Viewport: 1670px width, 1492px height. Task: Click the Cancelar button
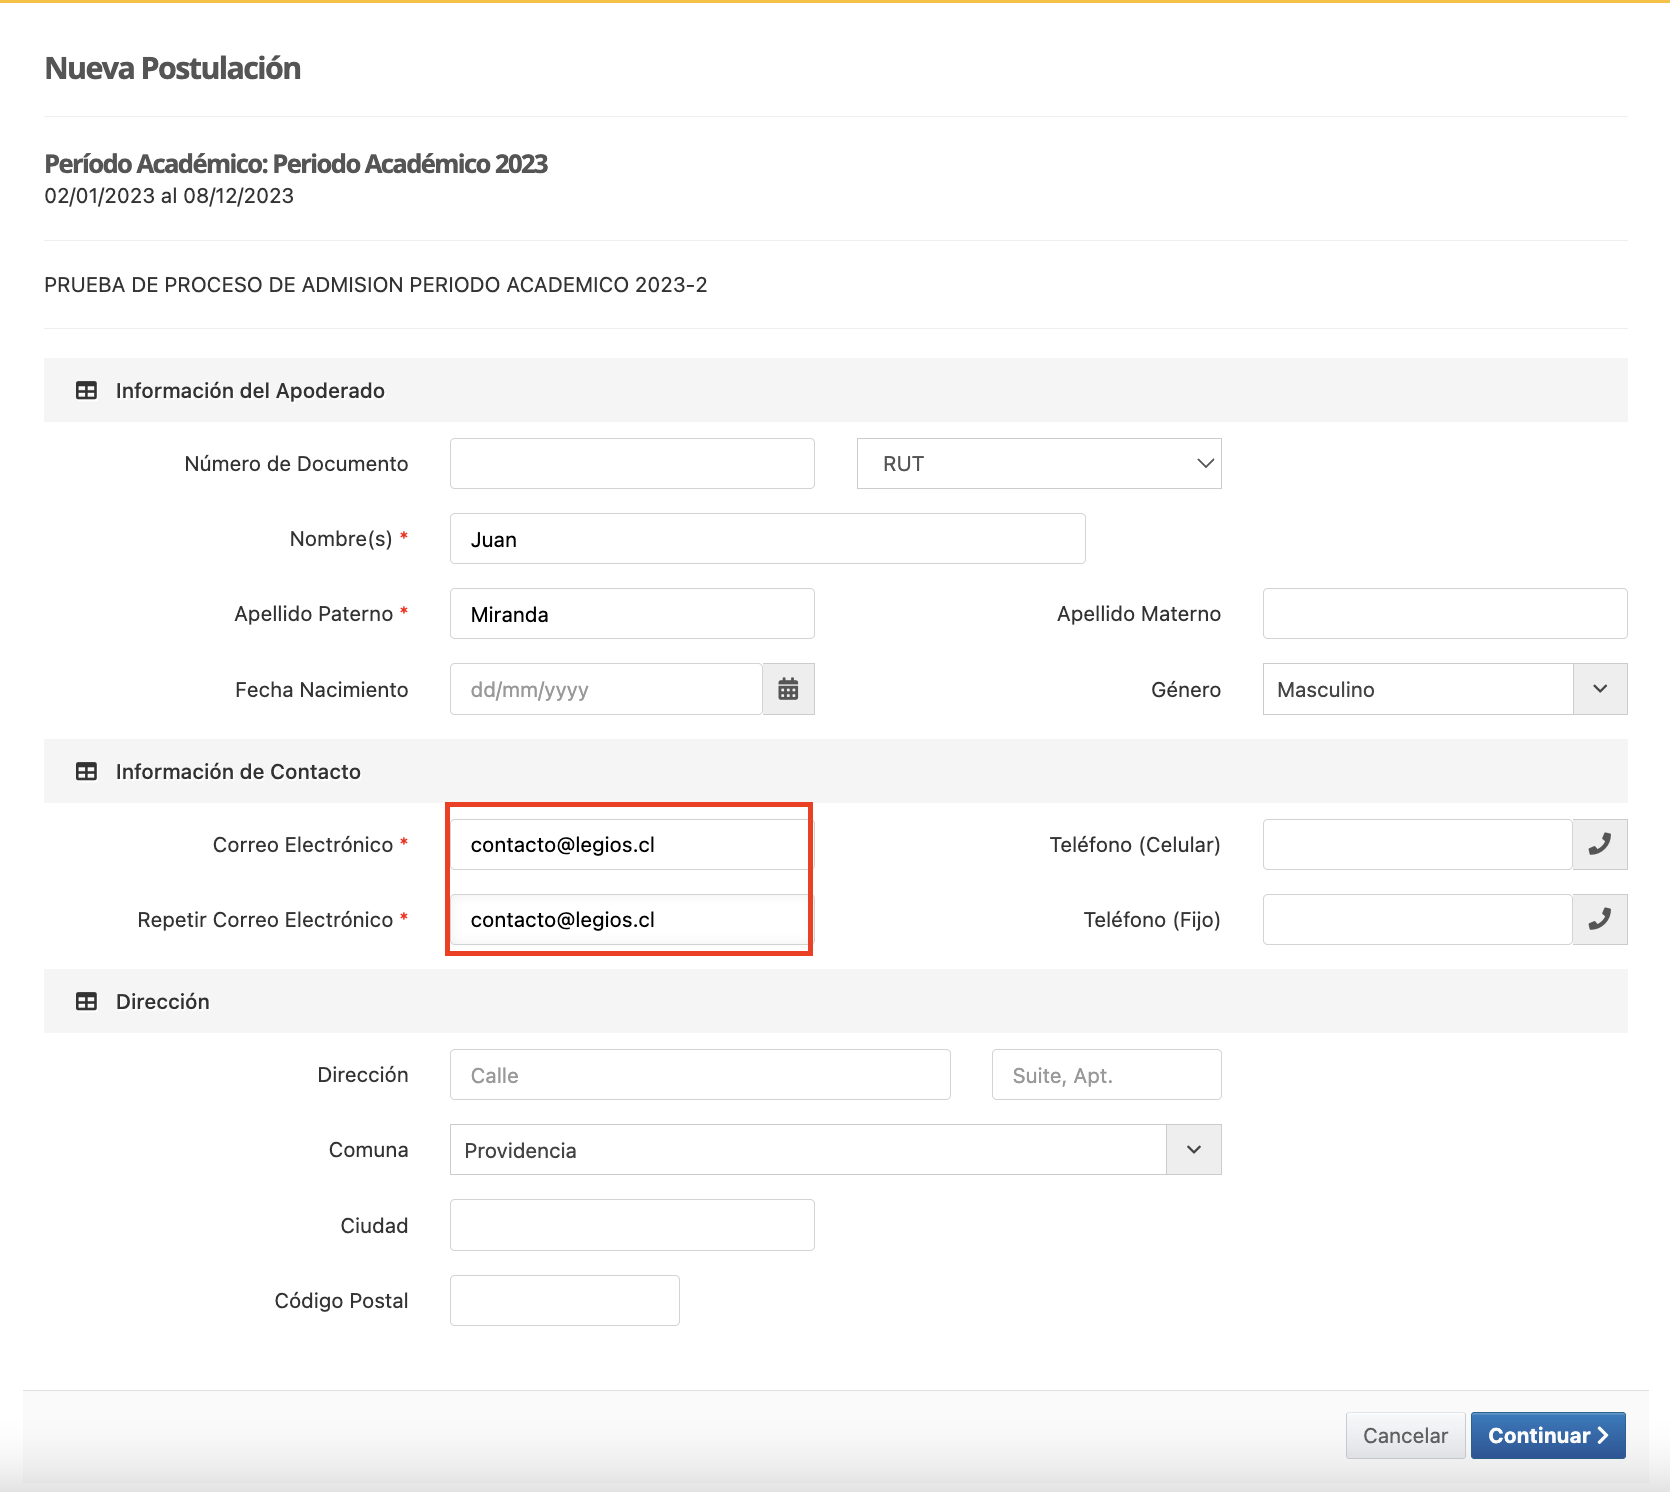click(x=1404, y=1435)
